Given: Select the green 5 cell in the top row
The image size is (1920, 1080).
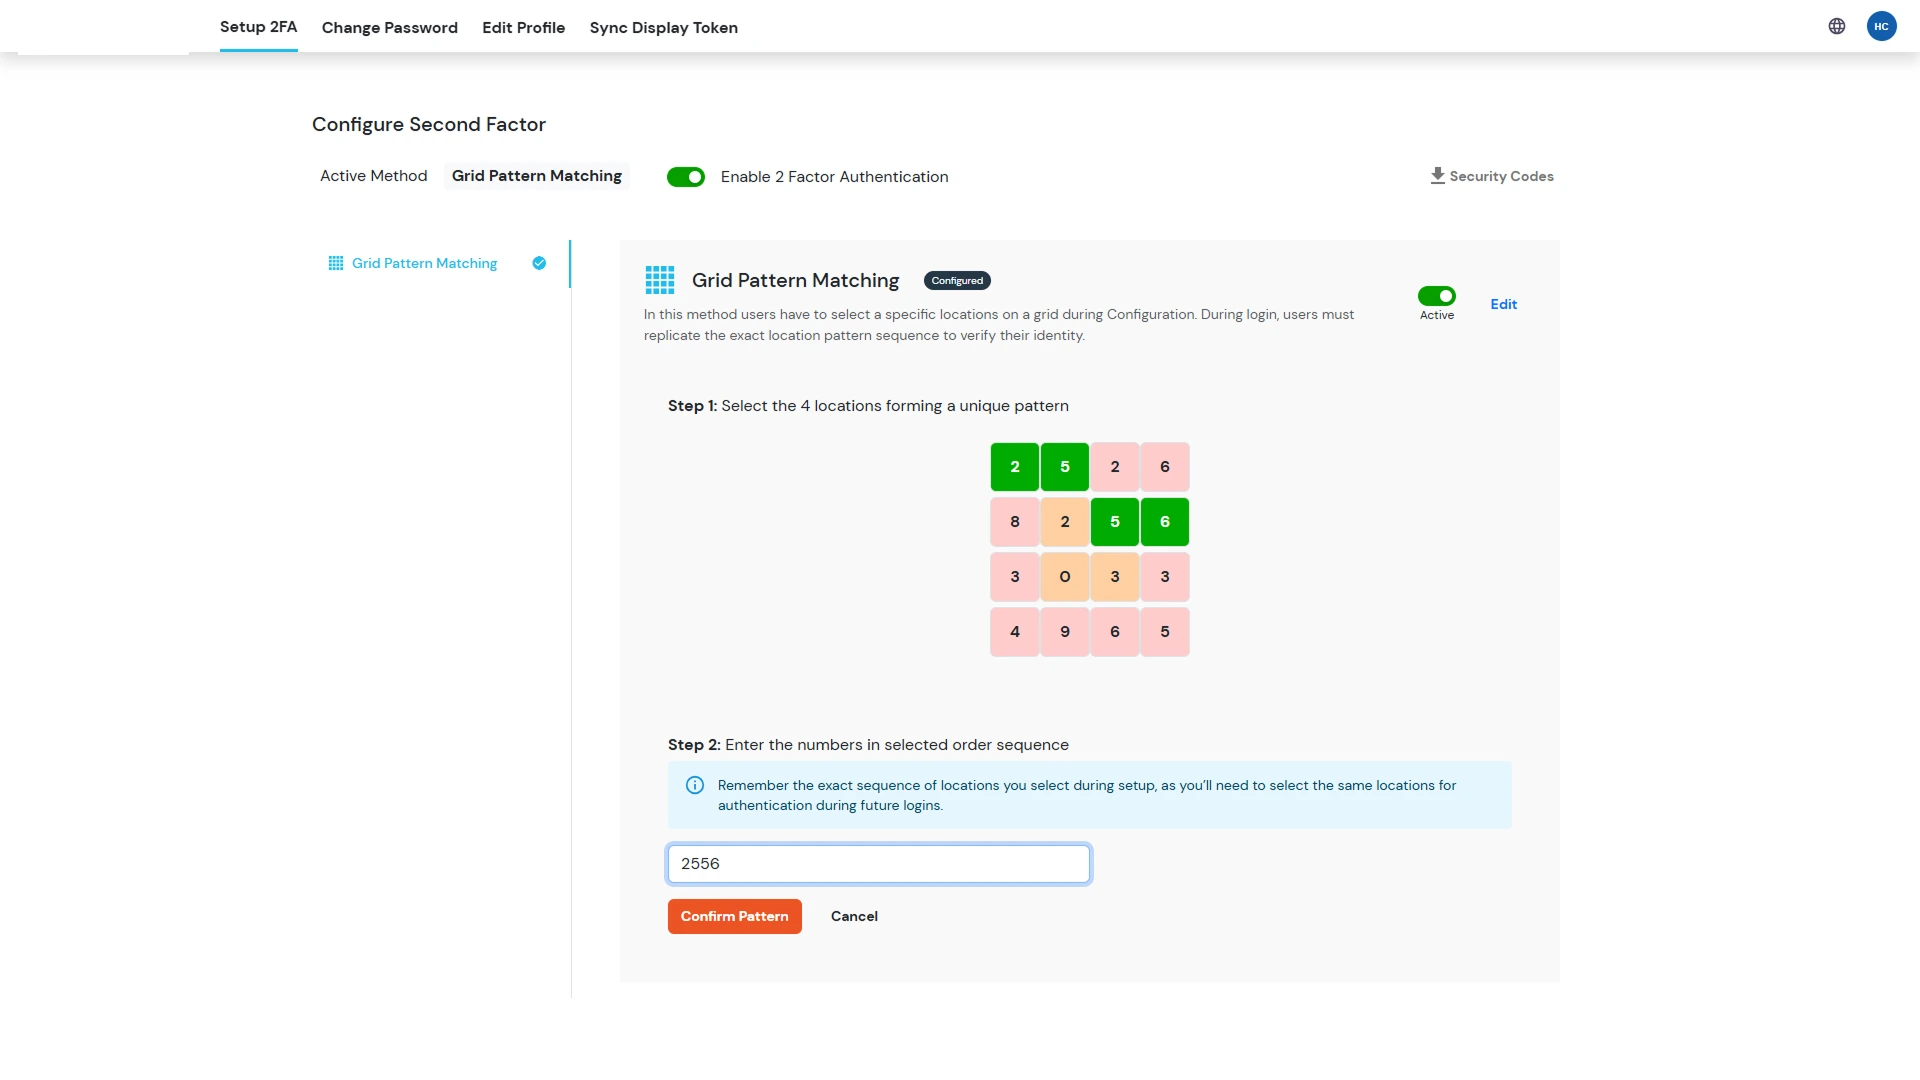Looking at the screenshot, I should coord(1064,466).
